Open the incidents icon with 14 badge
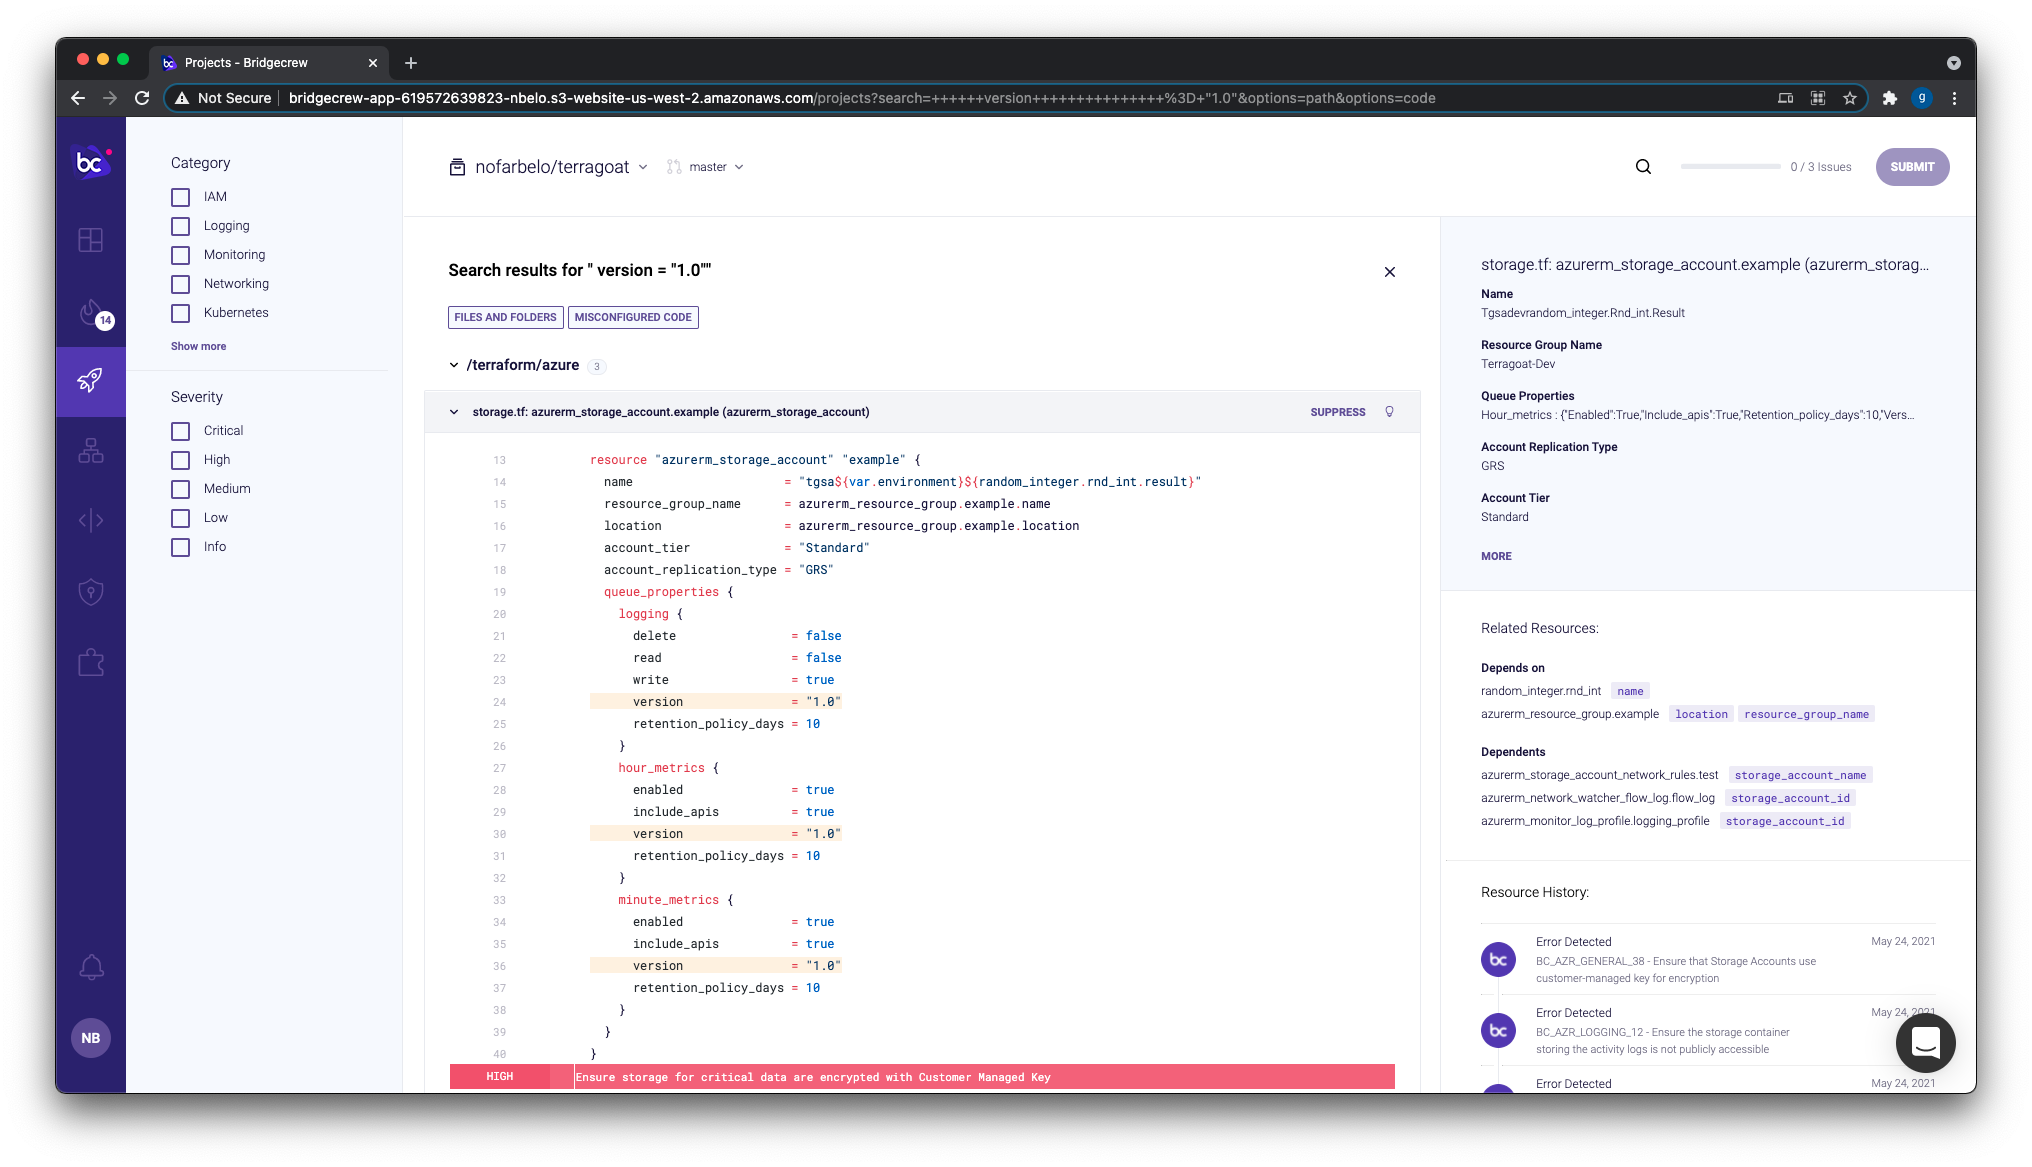The image size is (2032, 1167). [x=91, y=312]
